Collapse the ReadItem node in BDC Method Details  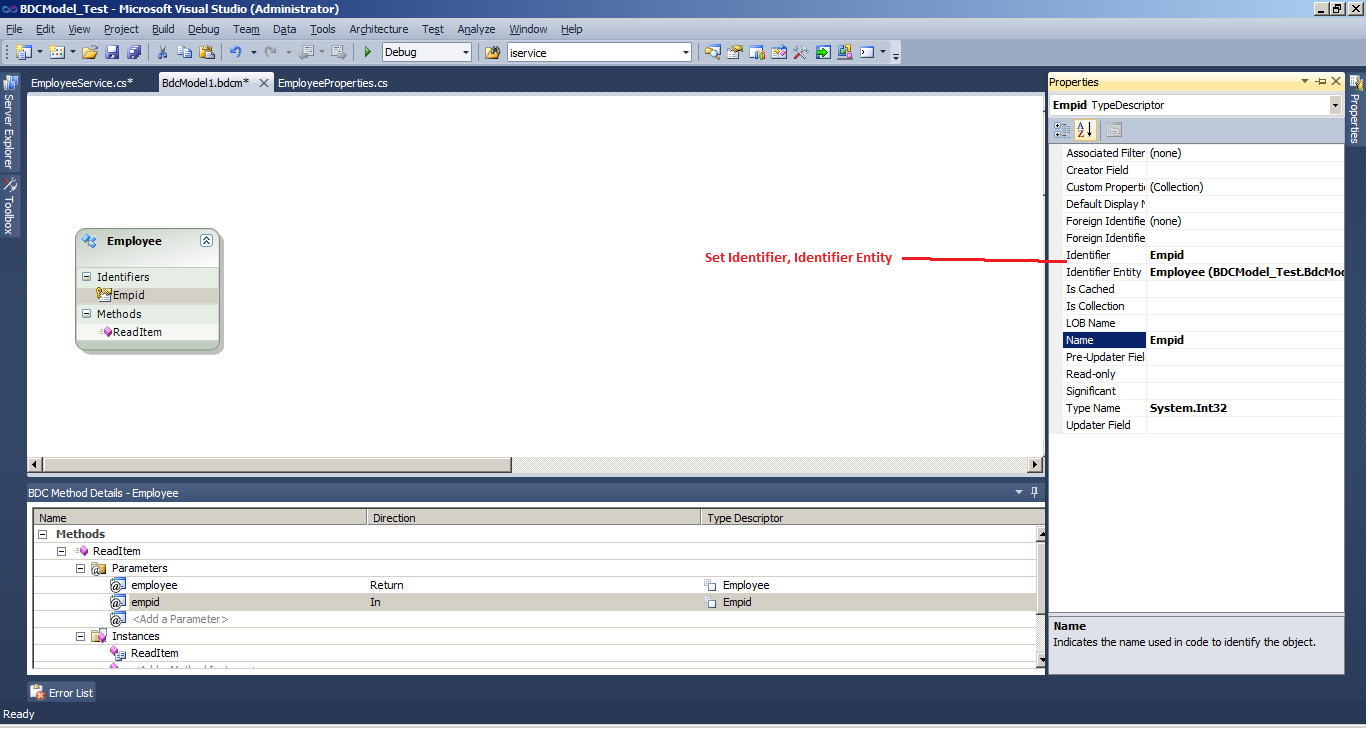pos(61,551)
